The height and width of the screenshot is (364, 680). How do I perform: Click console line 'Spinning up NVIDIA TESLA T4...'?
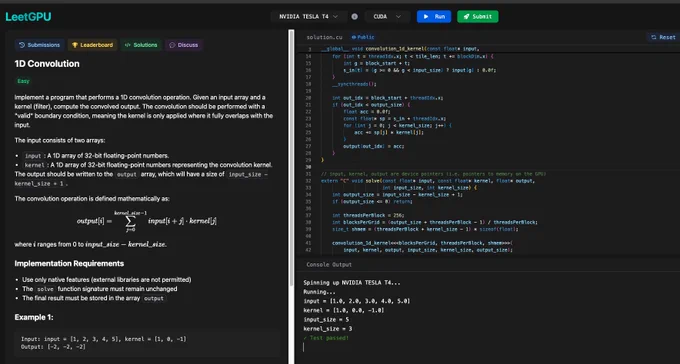tap(352, 282)
